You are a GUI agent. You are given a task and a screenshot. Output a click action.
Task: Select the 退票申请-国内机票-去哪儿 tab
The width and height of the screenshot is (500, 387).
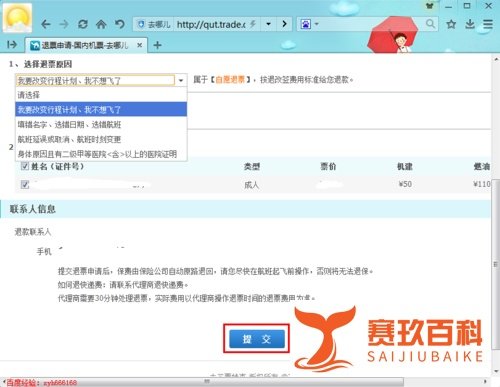[85, 45]
